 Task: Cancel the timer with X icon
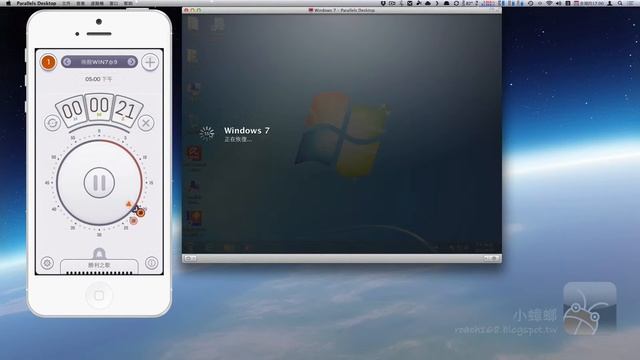pos(146,123)
